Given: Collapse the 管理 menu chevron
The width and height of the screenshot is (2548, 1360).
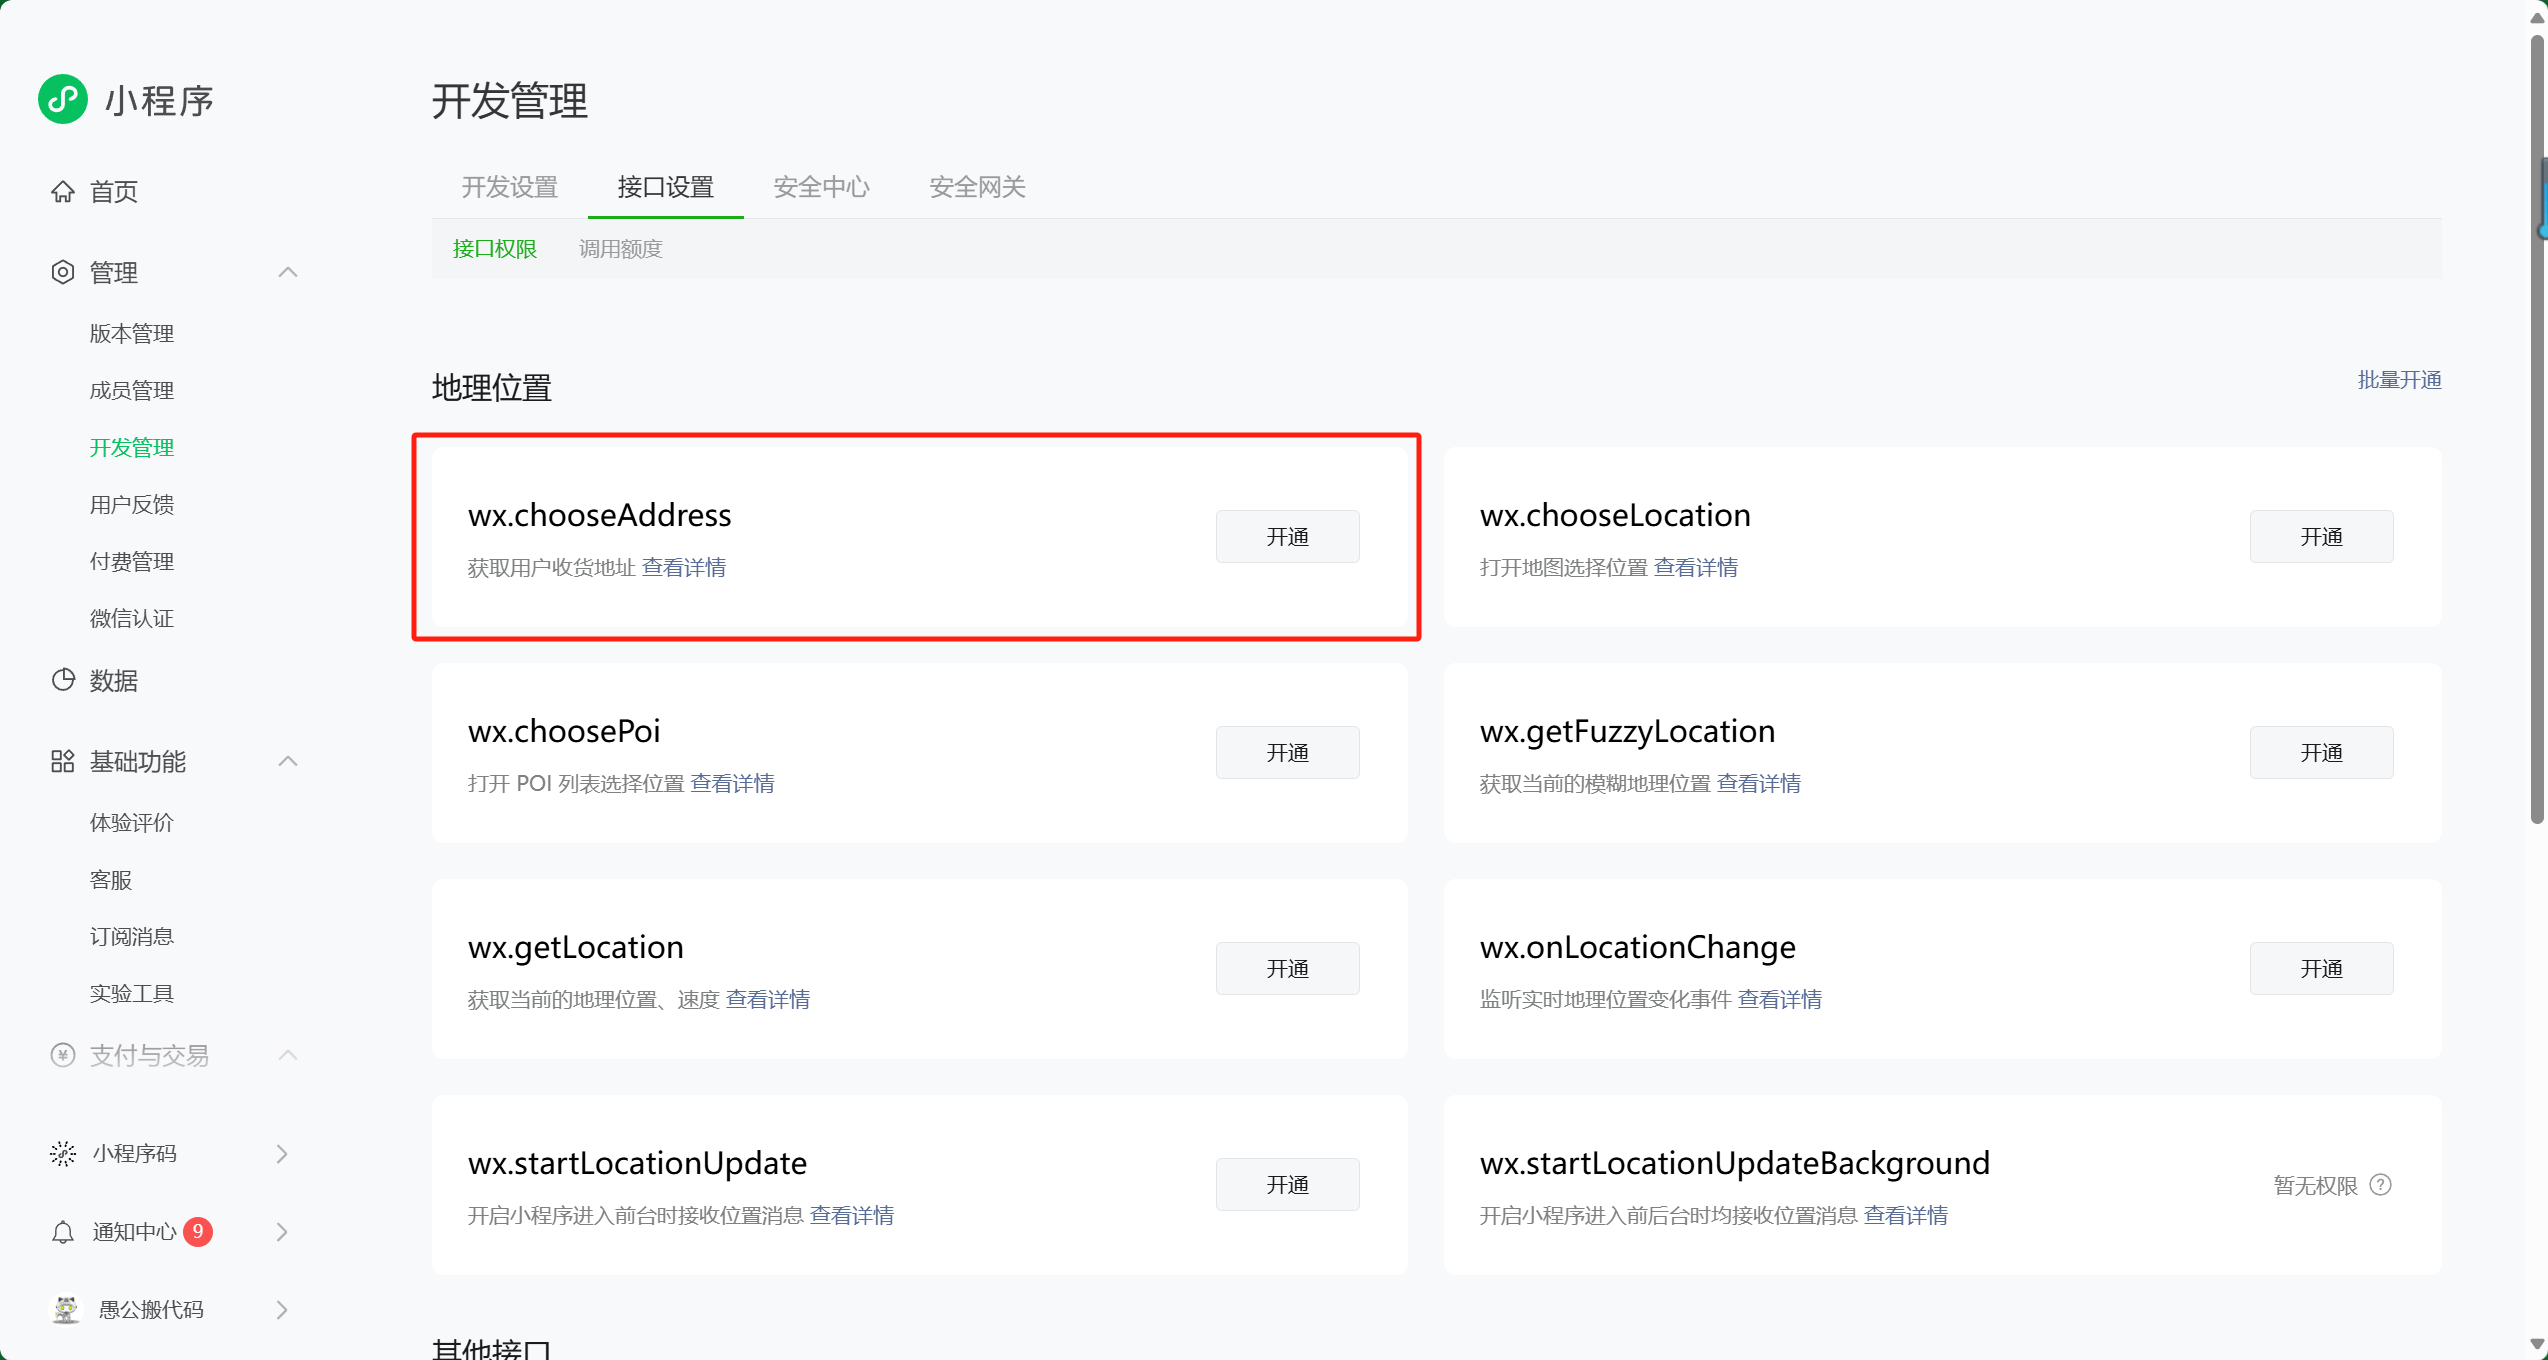Looking at the screenshot, I should (x=288, y=272).
